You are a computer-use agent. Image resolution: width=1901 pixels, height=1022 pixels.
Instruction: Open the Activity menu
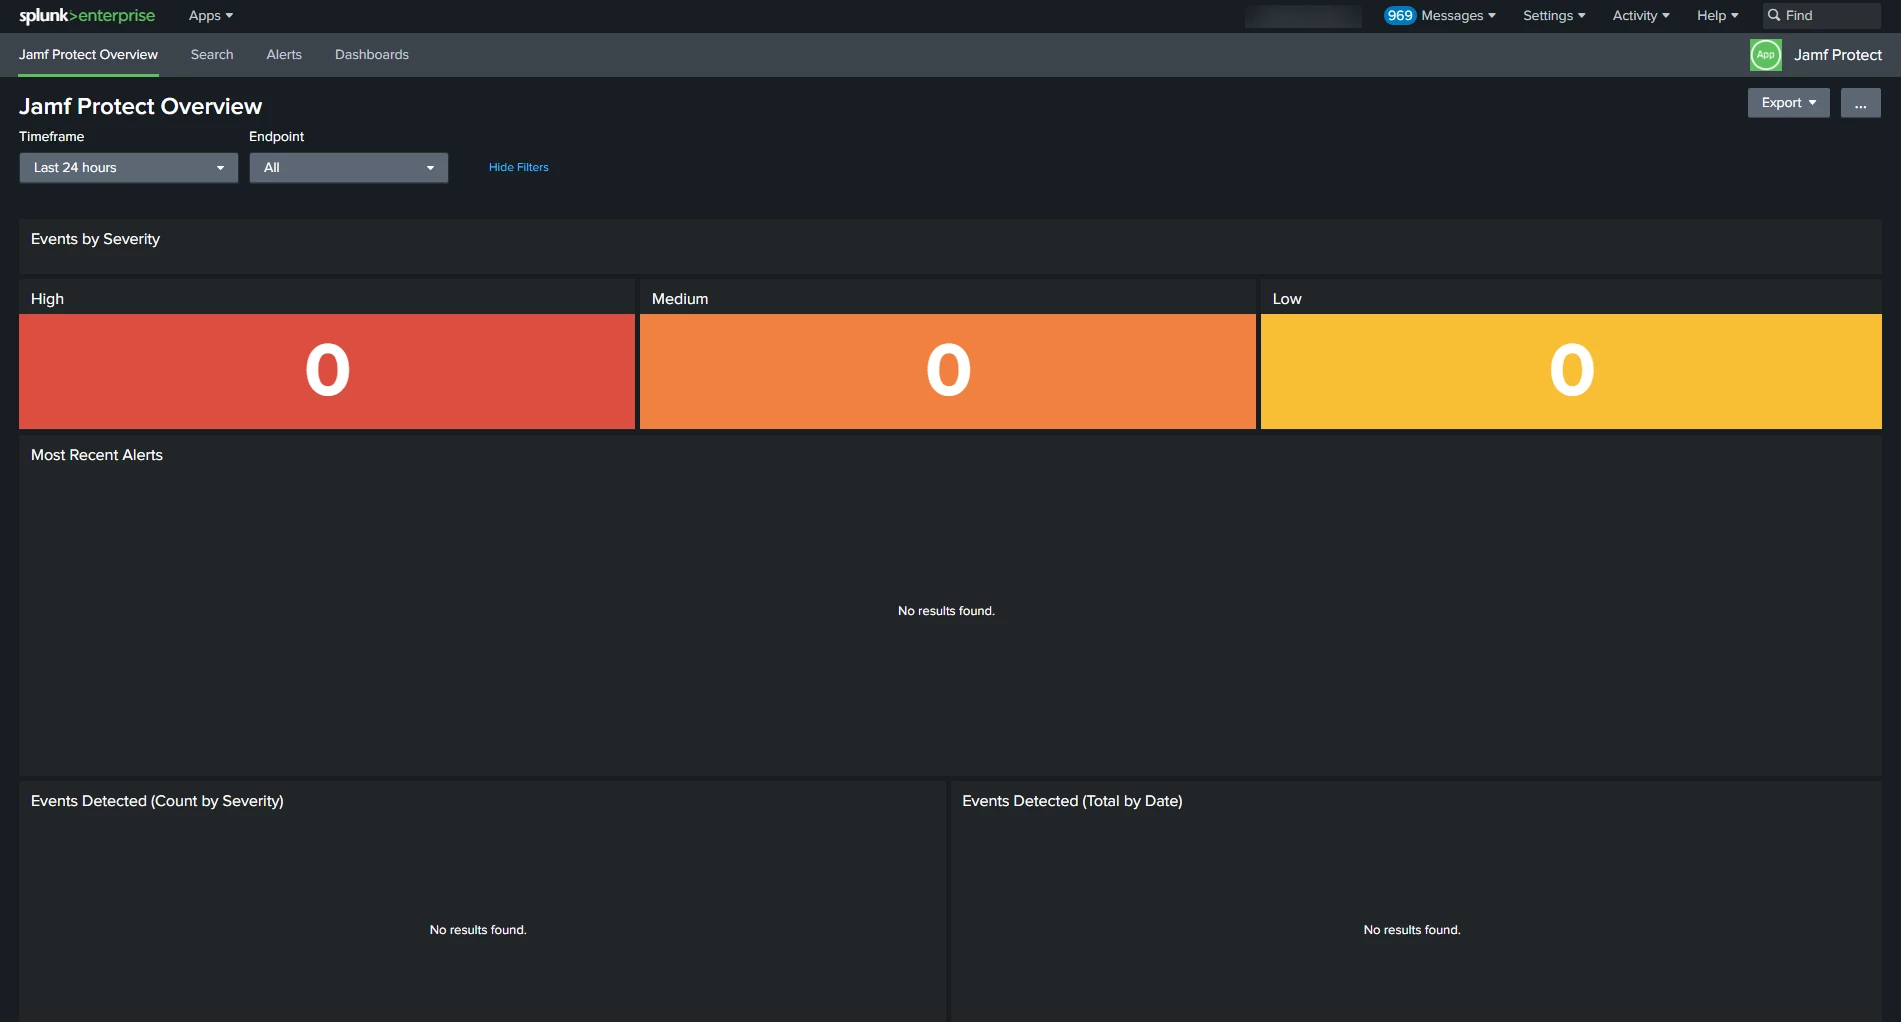click(1641, 15)
